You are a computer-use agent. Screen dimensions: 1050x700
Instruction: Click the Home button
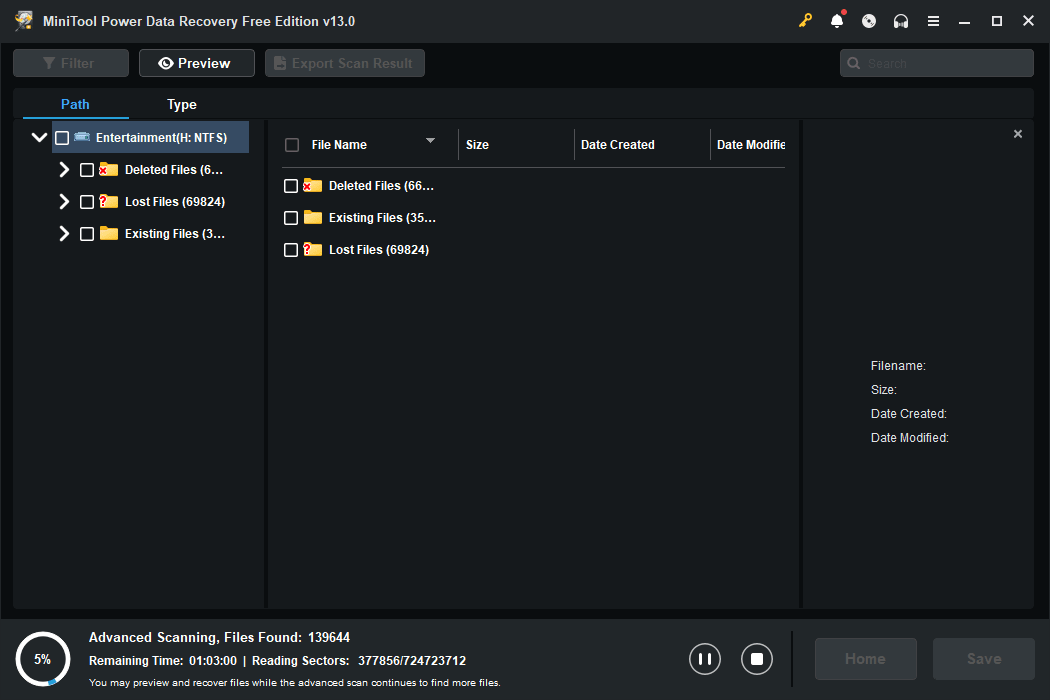tap(865, 659)
